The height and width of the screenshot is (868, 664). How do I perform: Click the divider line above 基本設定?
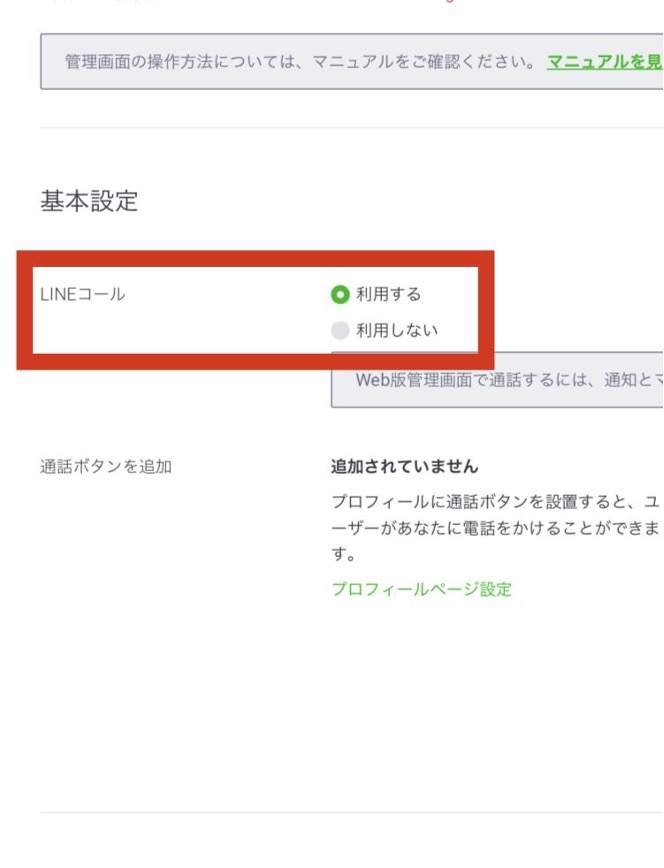click(x=350, y=128)
